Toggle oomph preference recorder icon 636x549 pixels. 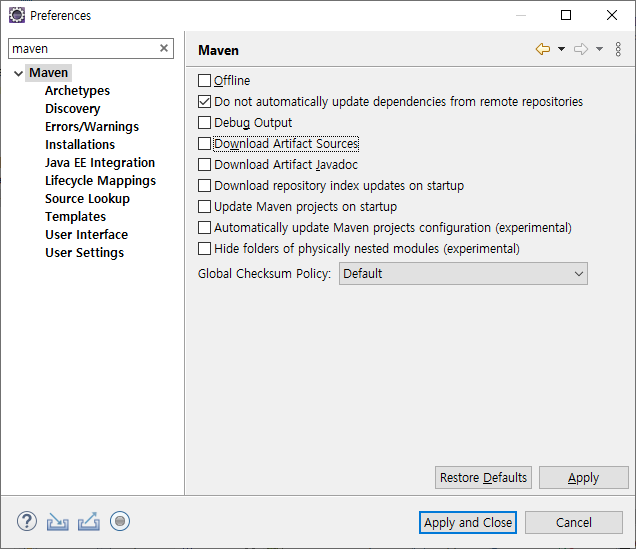tap(120, 521)
